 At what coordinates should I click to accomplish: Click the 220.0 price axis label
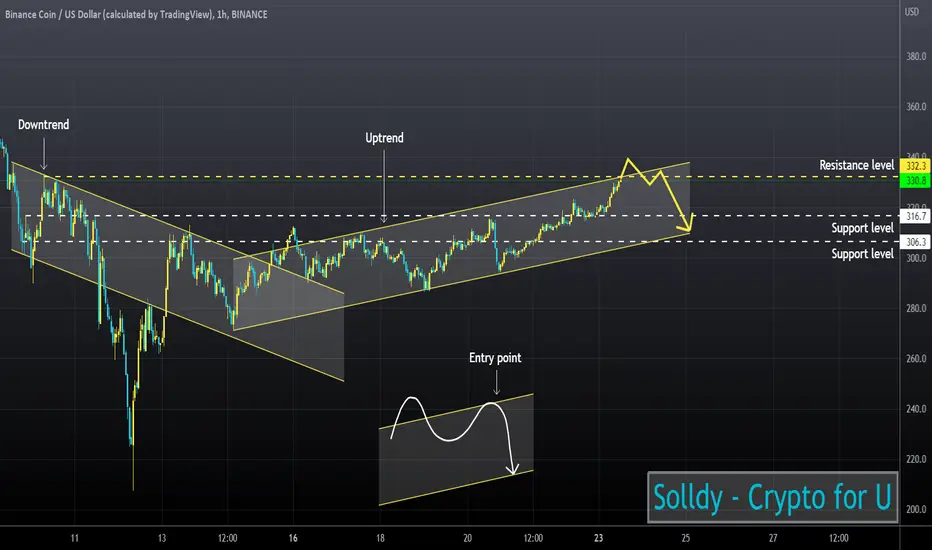[x=916, y=459]
